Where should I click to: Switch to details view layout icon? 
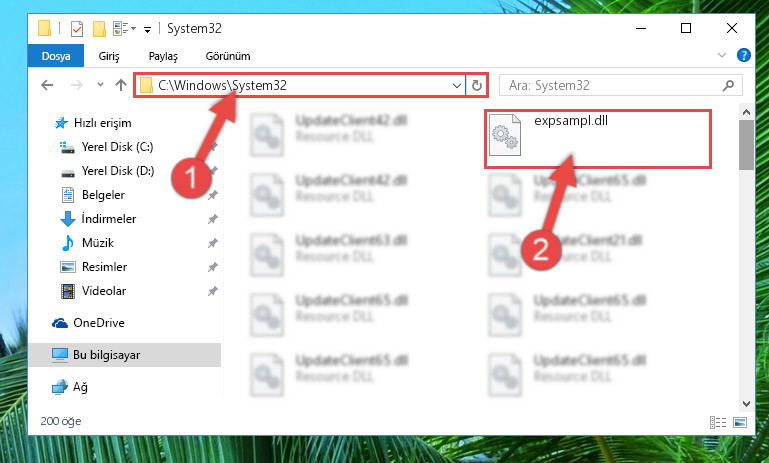(718, 422)
